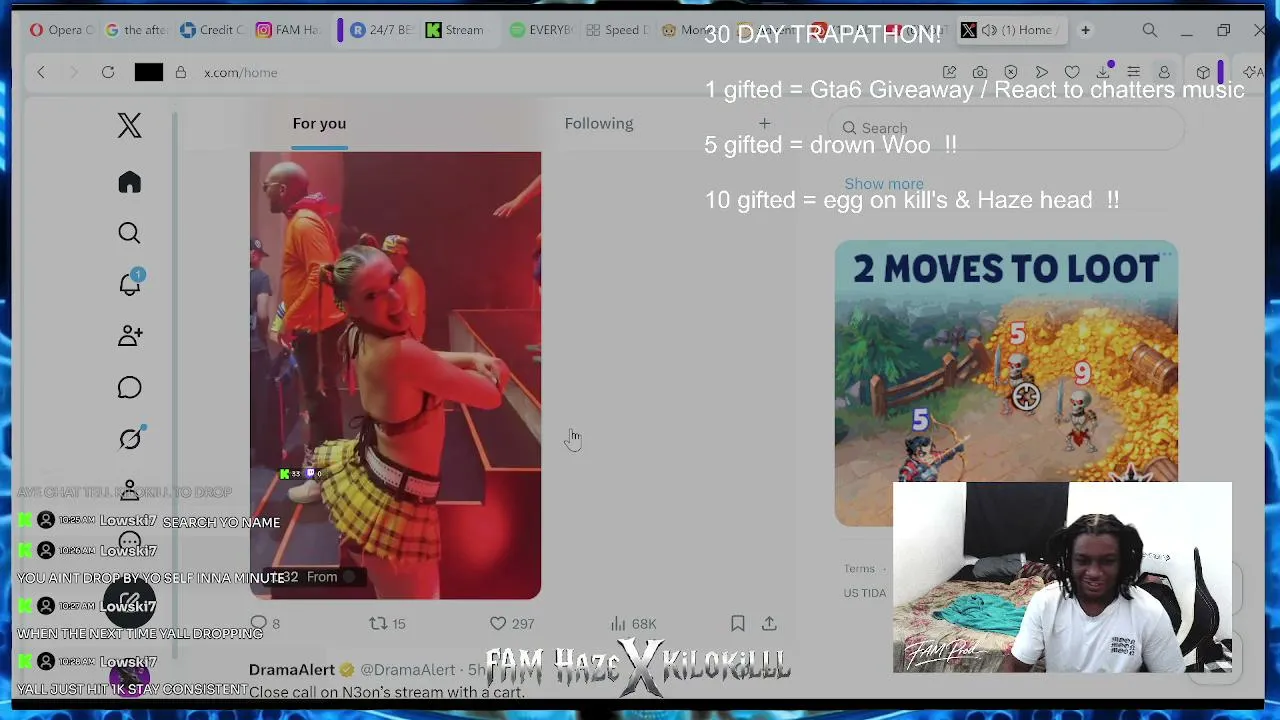1280x720 pixels.
Task: Open the DramaAlert profile name
Action: pyautogui.click(x=292, y=670)
